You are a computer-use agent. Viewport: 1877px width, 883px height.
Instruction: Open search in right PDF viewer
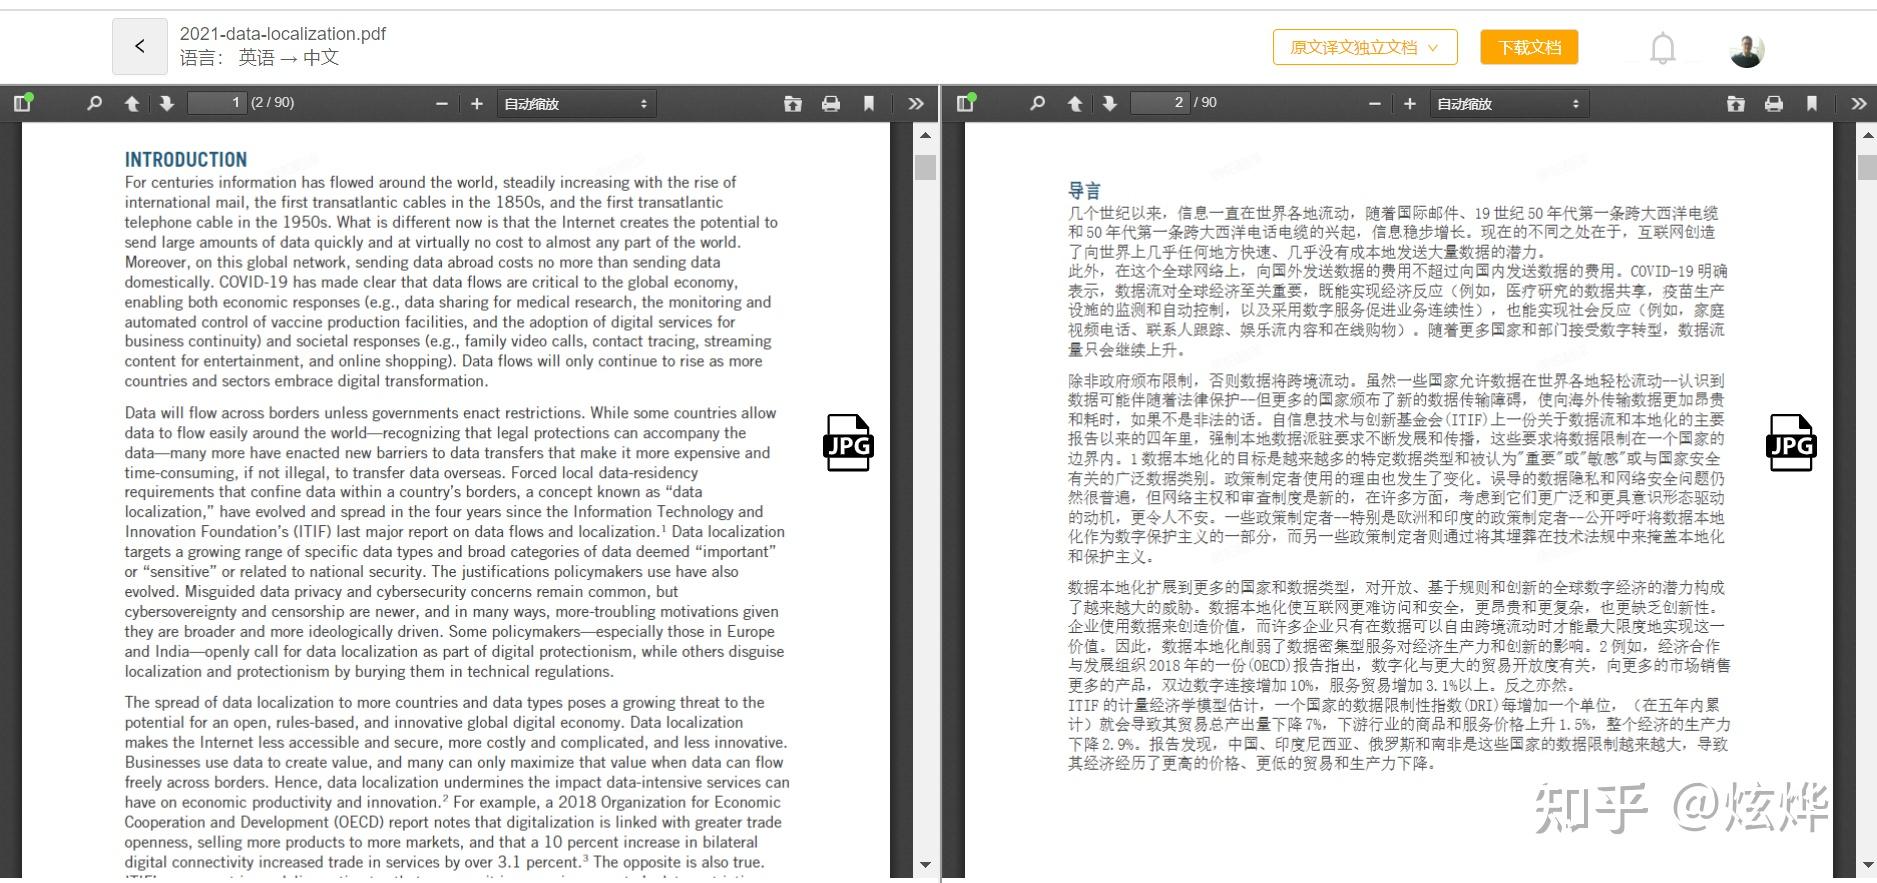1037,103
